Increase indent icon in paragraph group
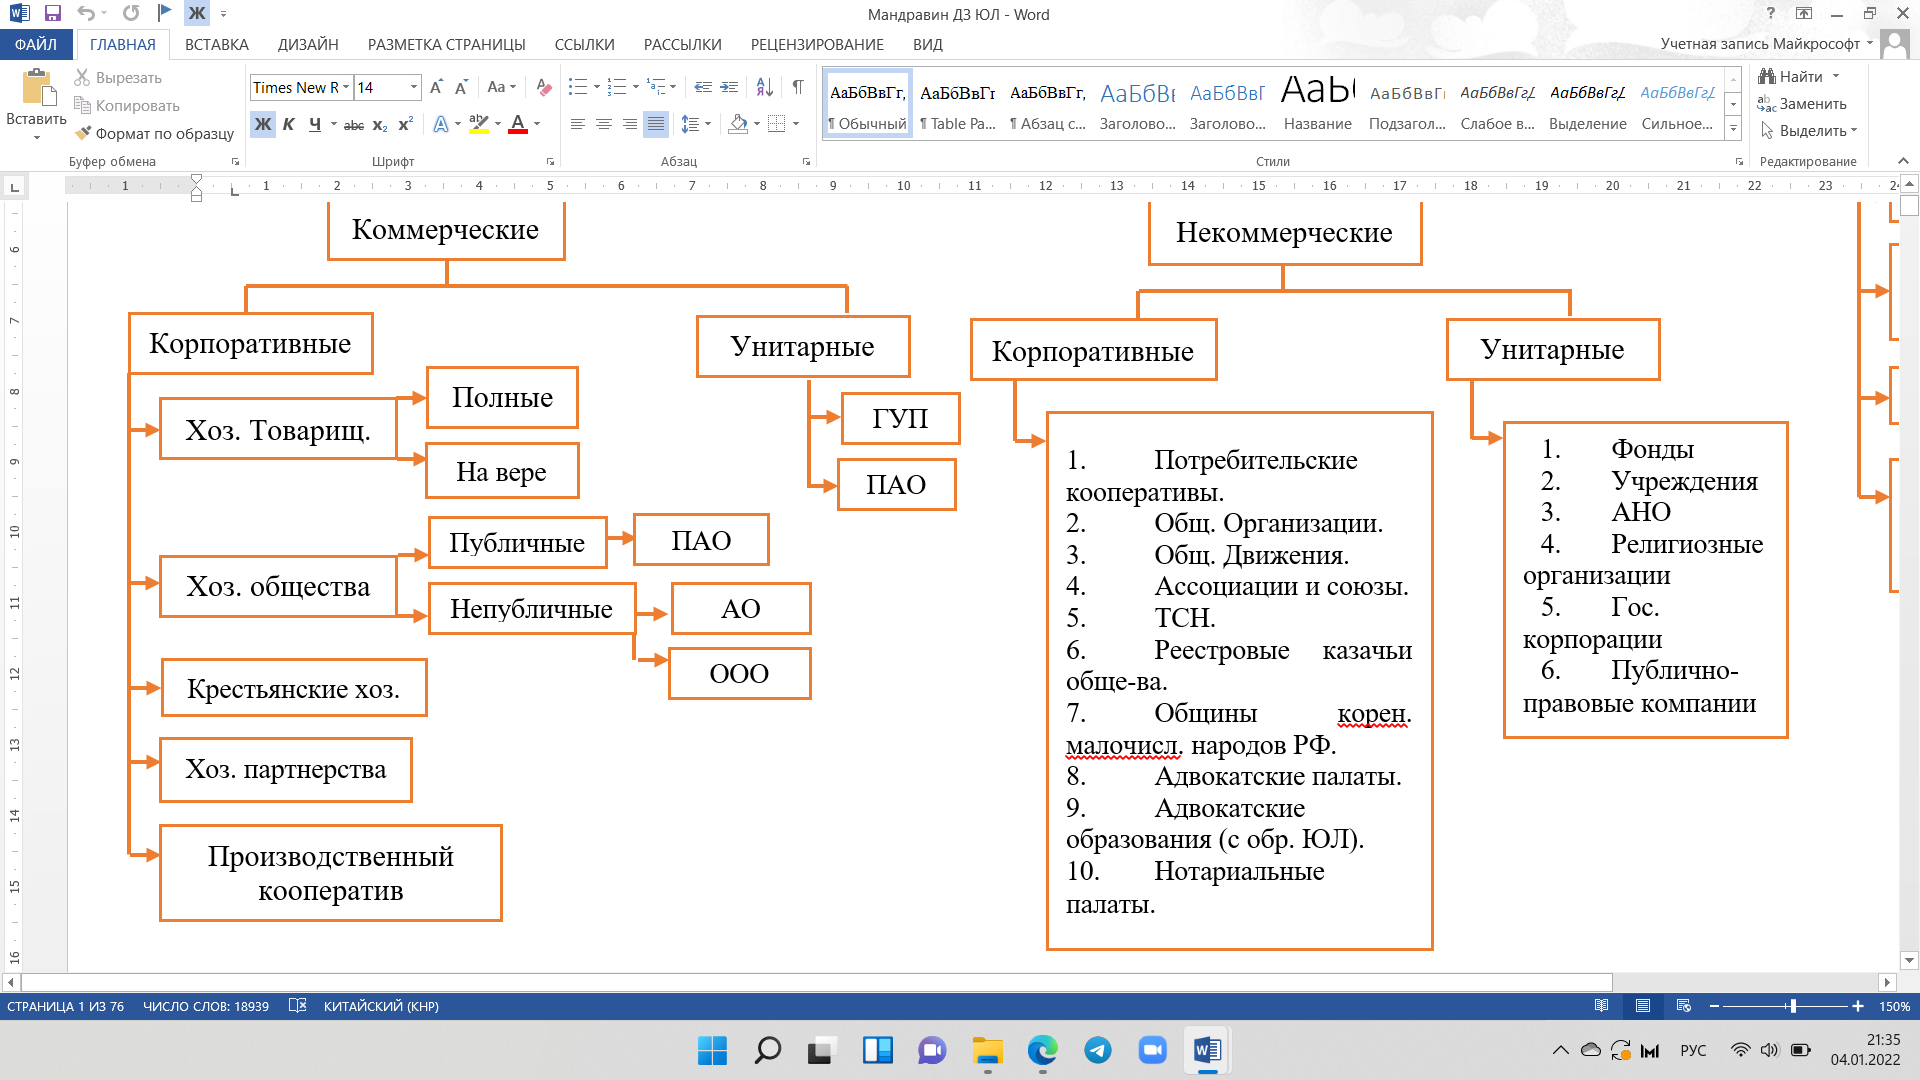The height and width of the screenshot is (1080, 1920). (729, 88)
